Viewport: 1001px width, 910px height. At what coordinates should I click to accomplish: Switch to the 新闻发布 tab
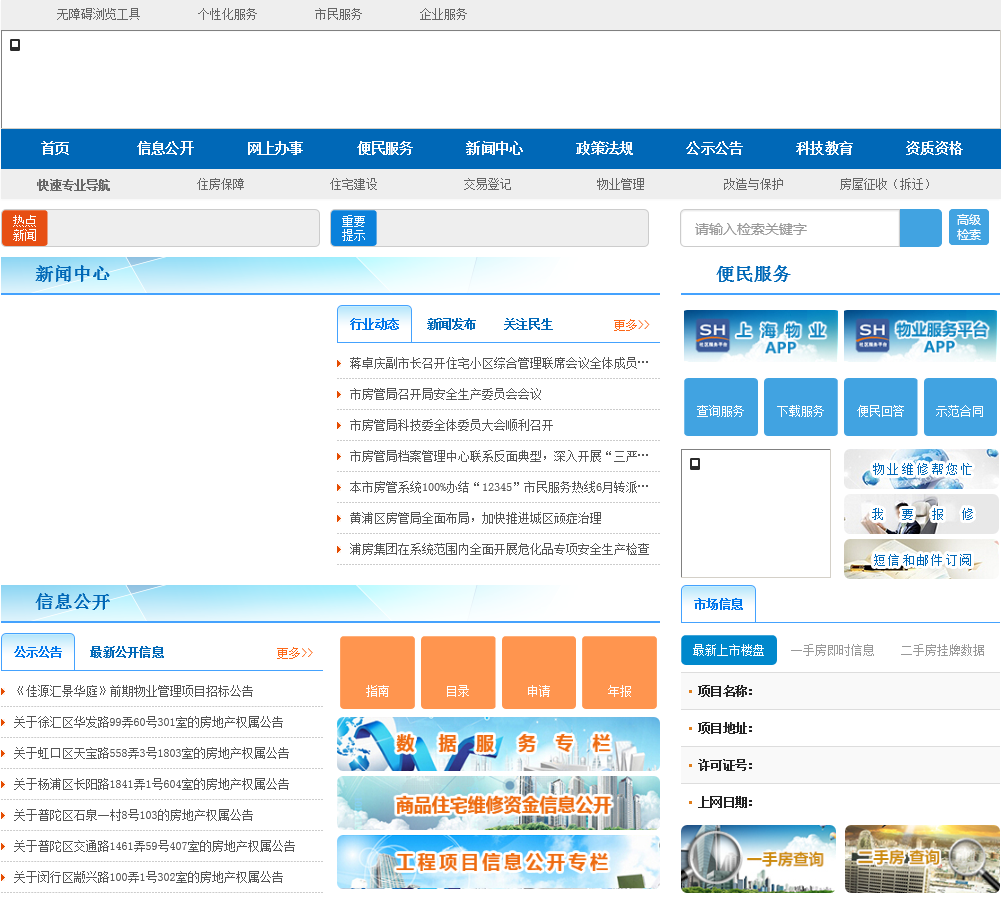[451, 325]
